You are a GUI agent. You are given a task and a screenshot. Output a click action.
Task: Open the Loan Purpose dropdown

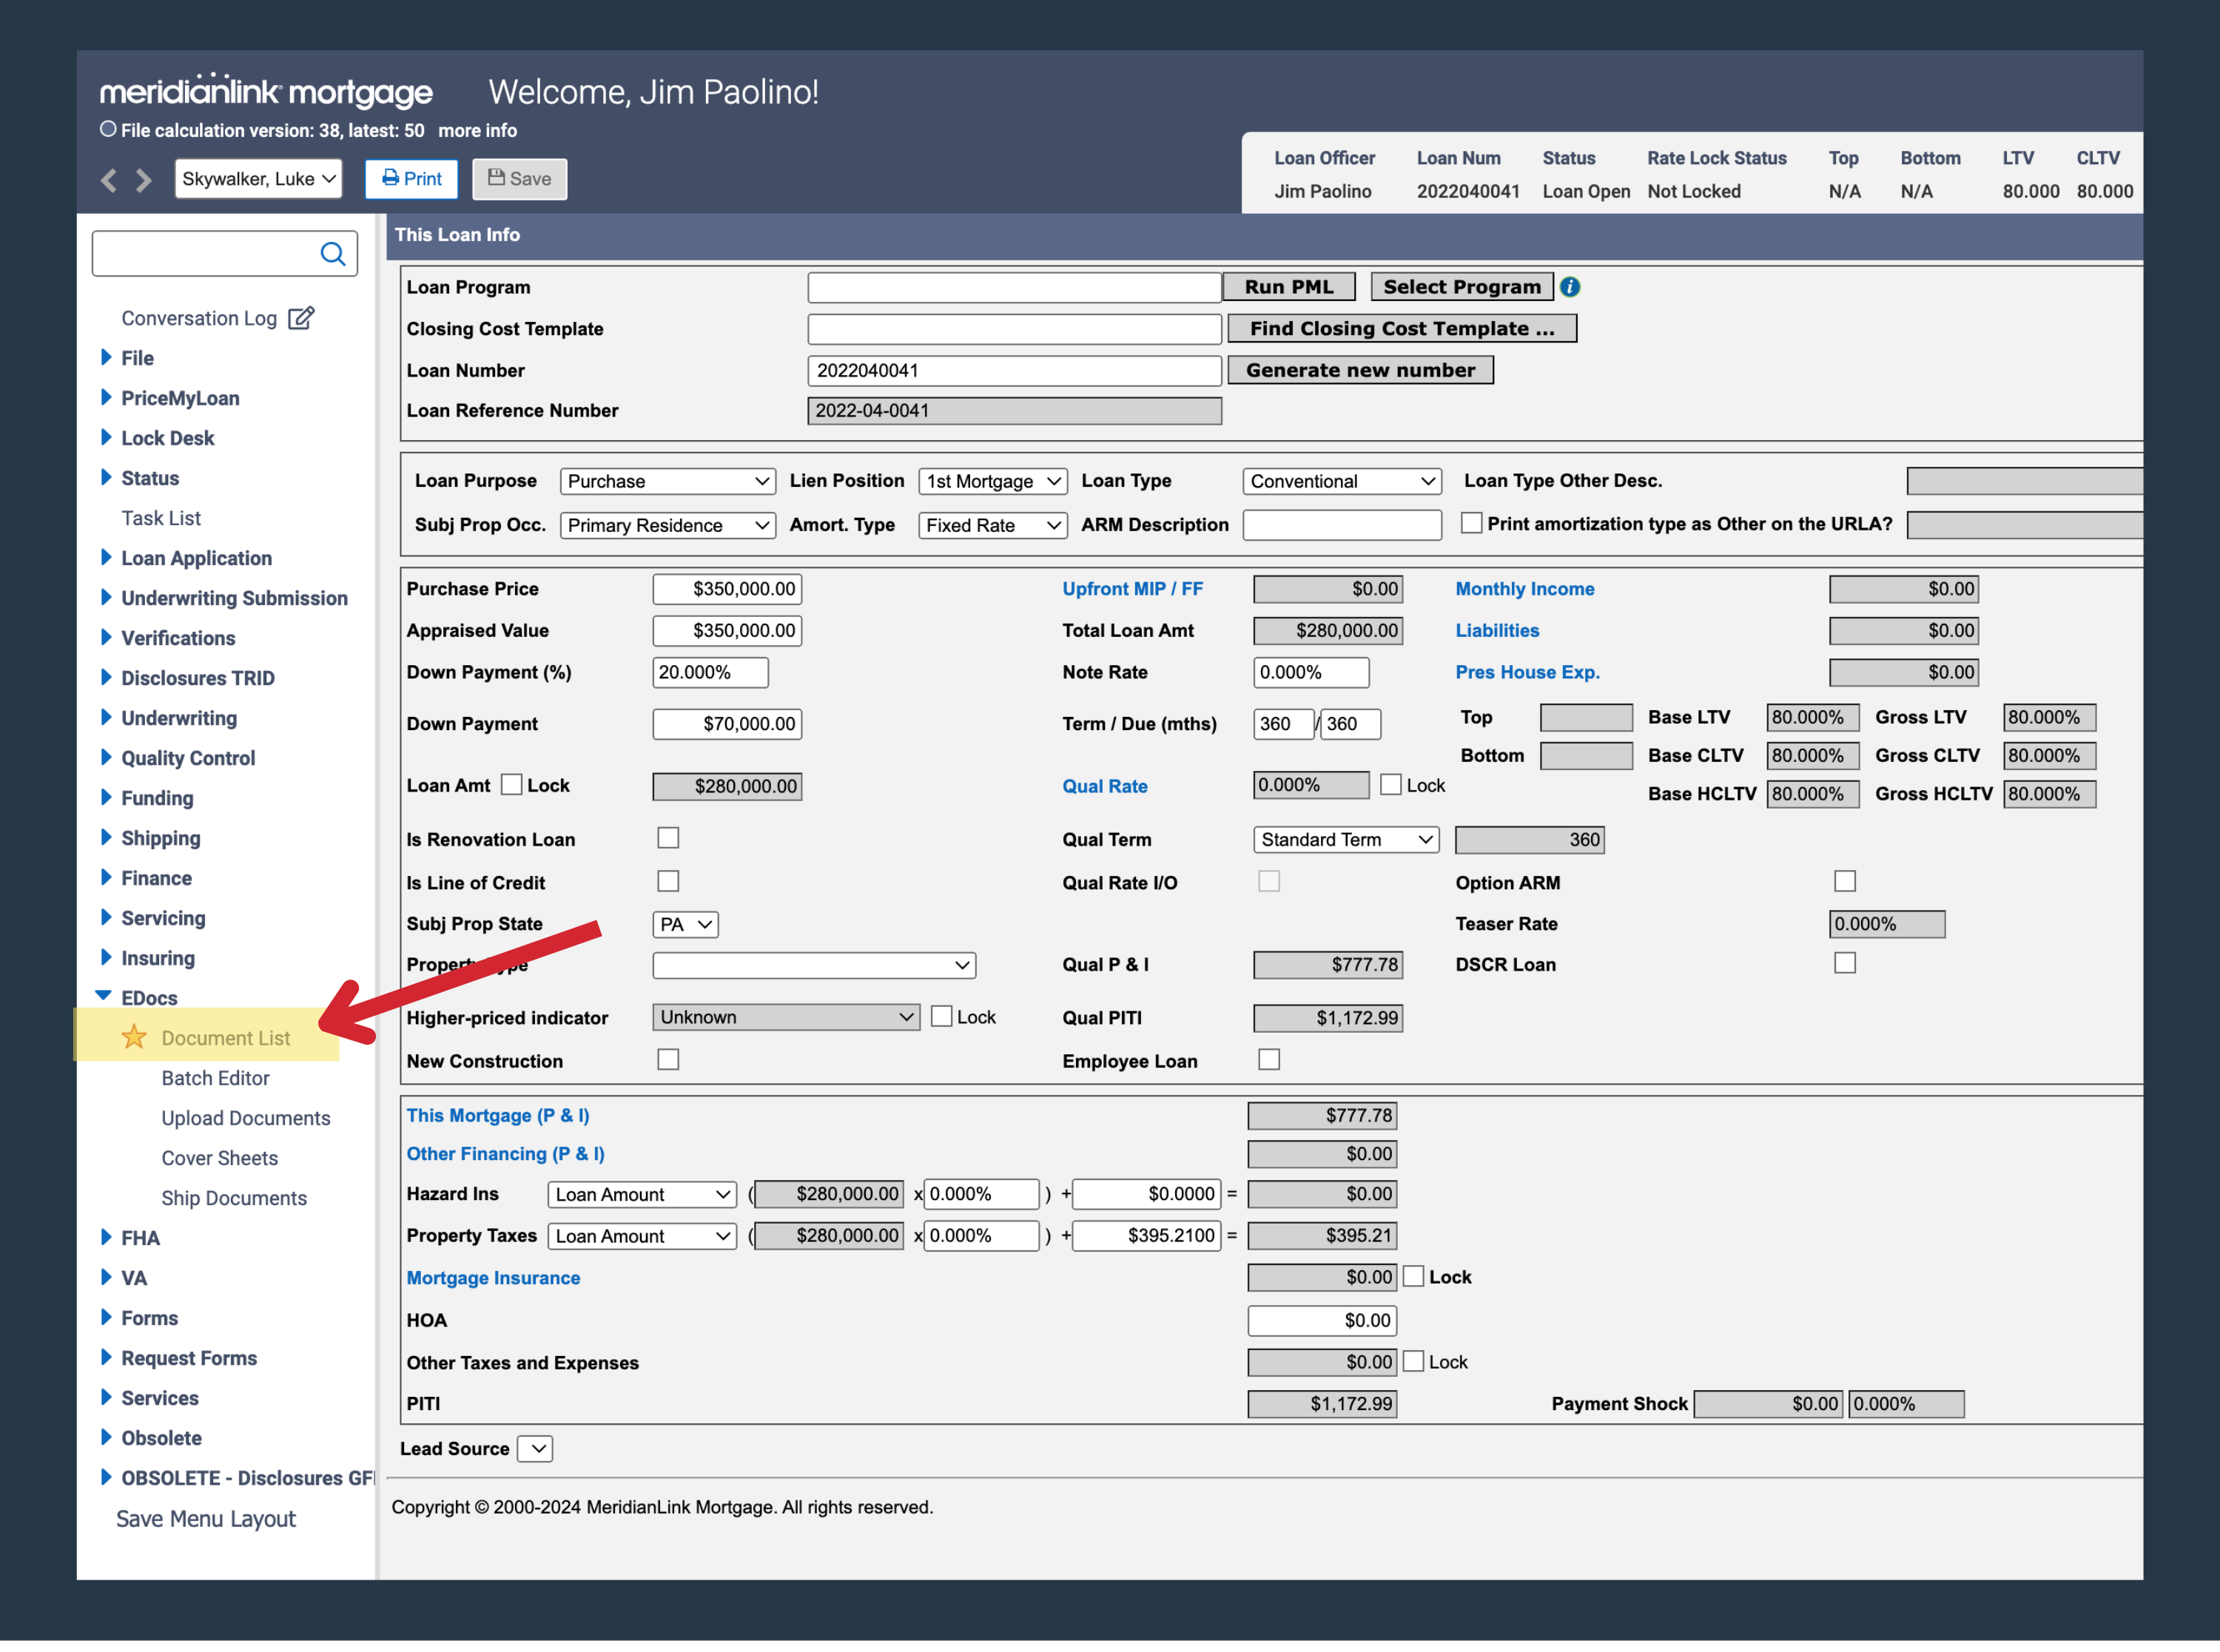coord(667,481)
